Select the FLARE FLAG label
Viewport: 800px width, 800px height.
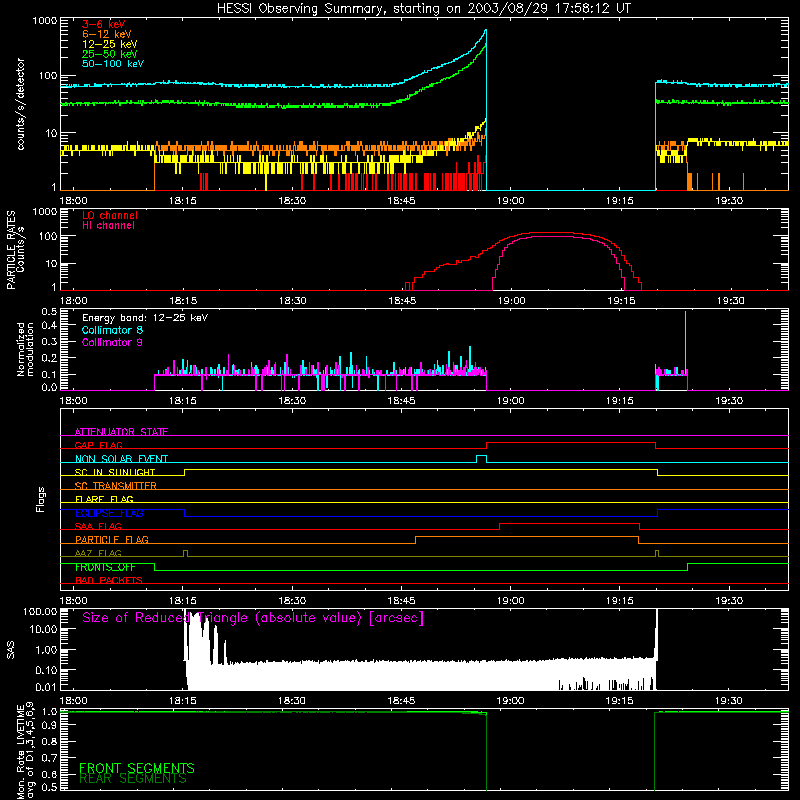pyautogui.click(x=104, y=499)
